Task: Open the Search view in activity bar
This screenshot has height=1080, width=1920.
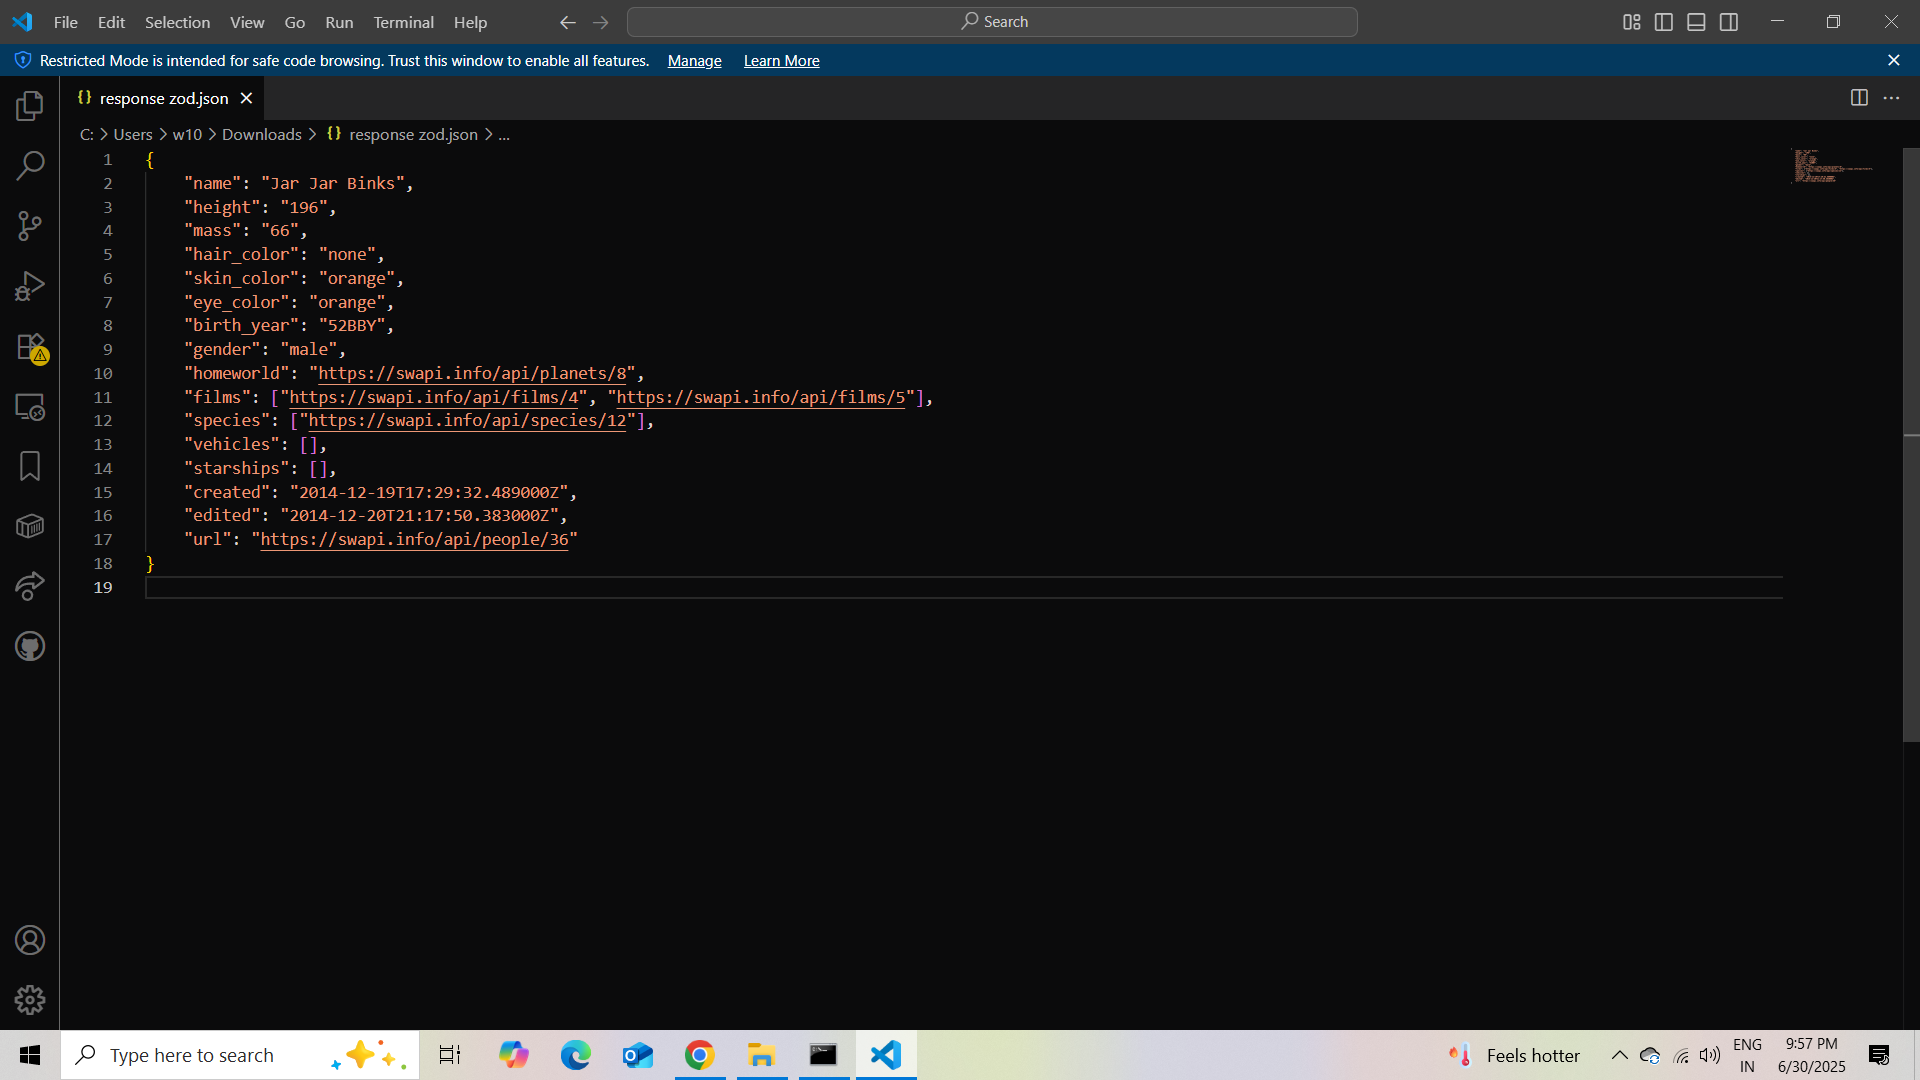Action: pos(30,166)
